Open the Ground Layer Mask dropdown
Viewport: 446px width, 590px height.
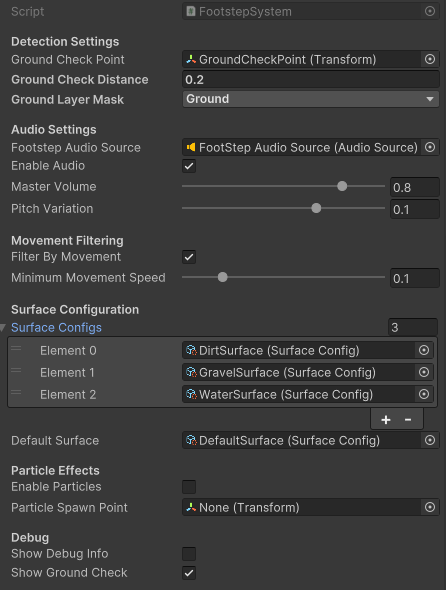tap(311, 99)
